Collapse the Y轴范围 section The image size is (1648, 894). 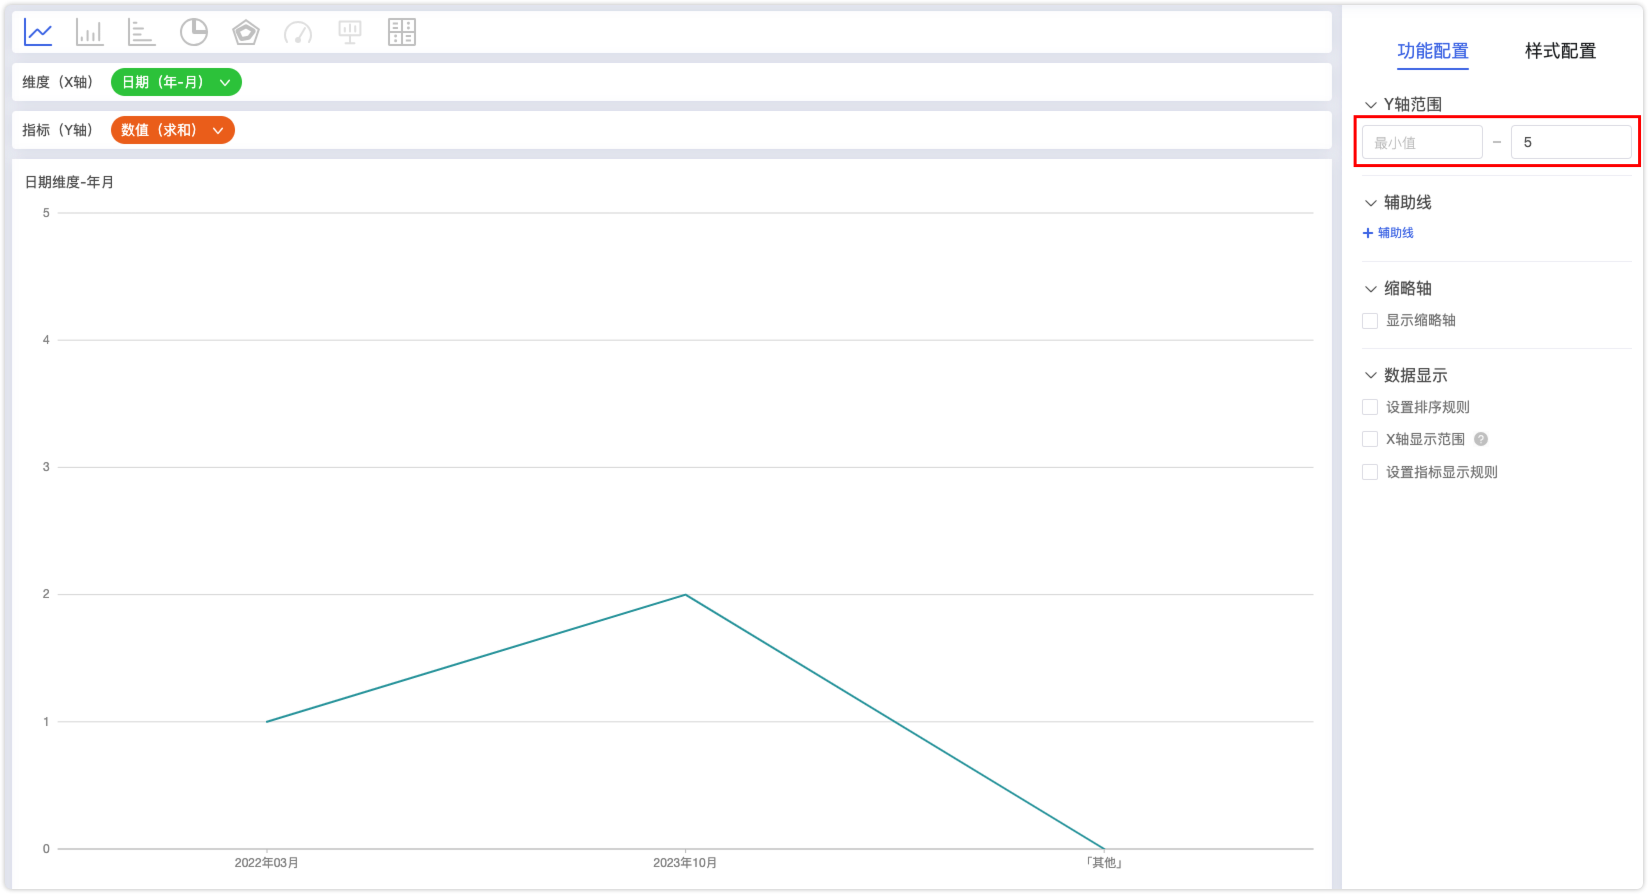[1371, 104]
